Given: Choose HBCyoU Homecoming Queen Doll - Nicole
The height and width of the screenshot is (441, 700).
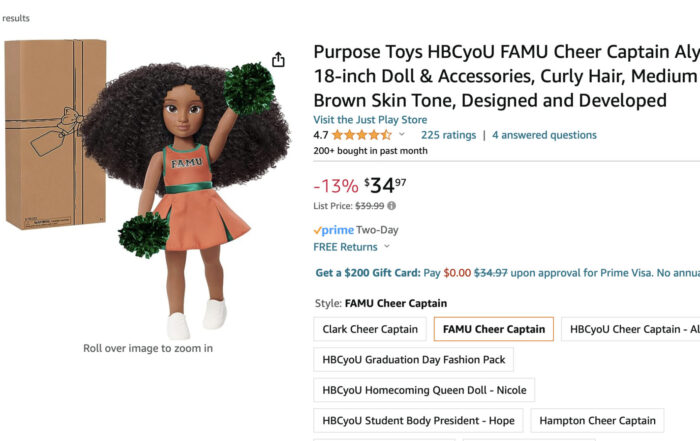Looking at the screenshot, I should point(424,390).
